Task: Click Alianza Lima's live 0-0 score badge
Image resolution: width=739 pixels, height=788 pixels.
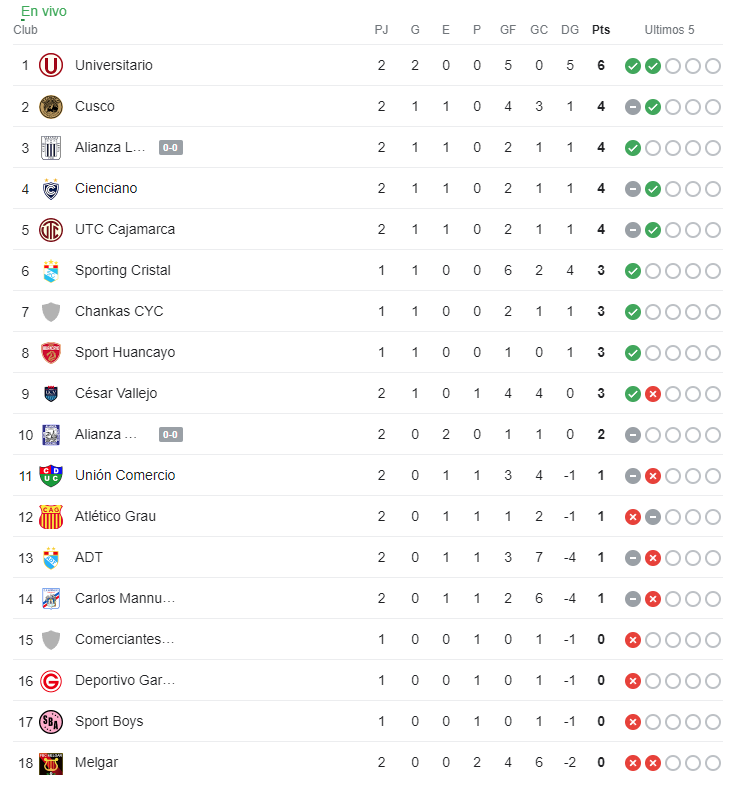Action: point(170,148)
